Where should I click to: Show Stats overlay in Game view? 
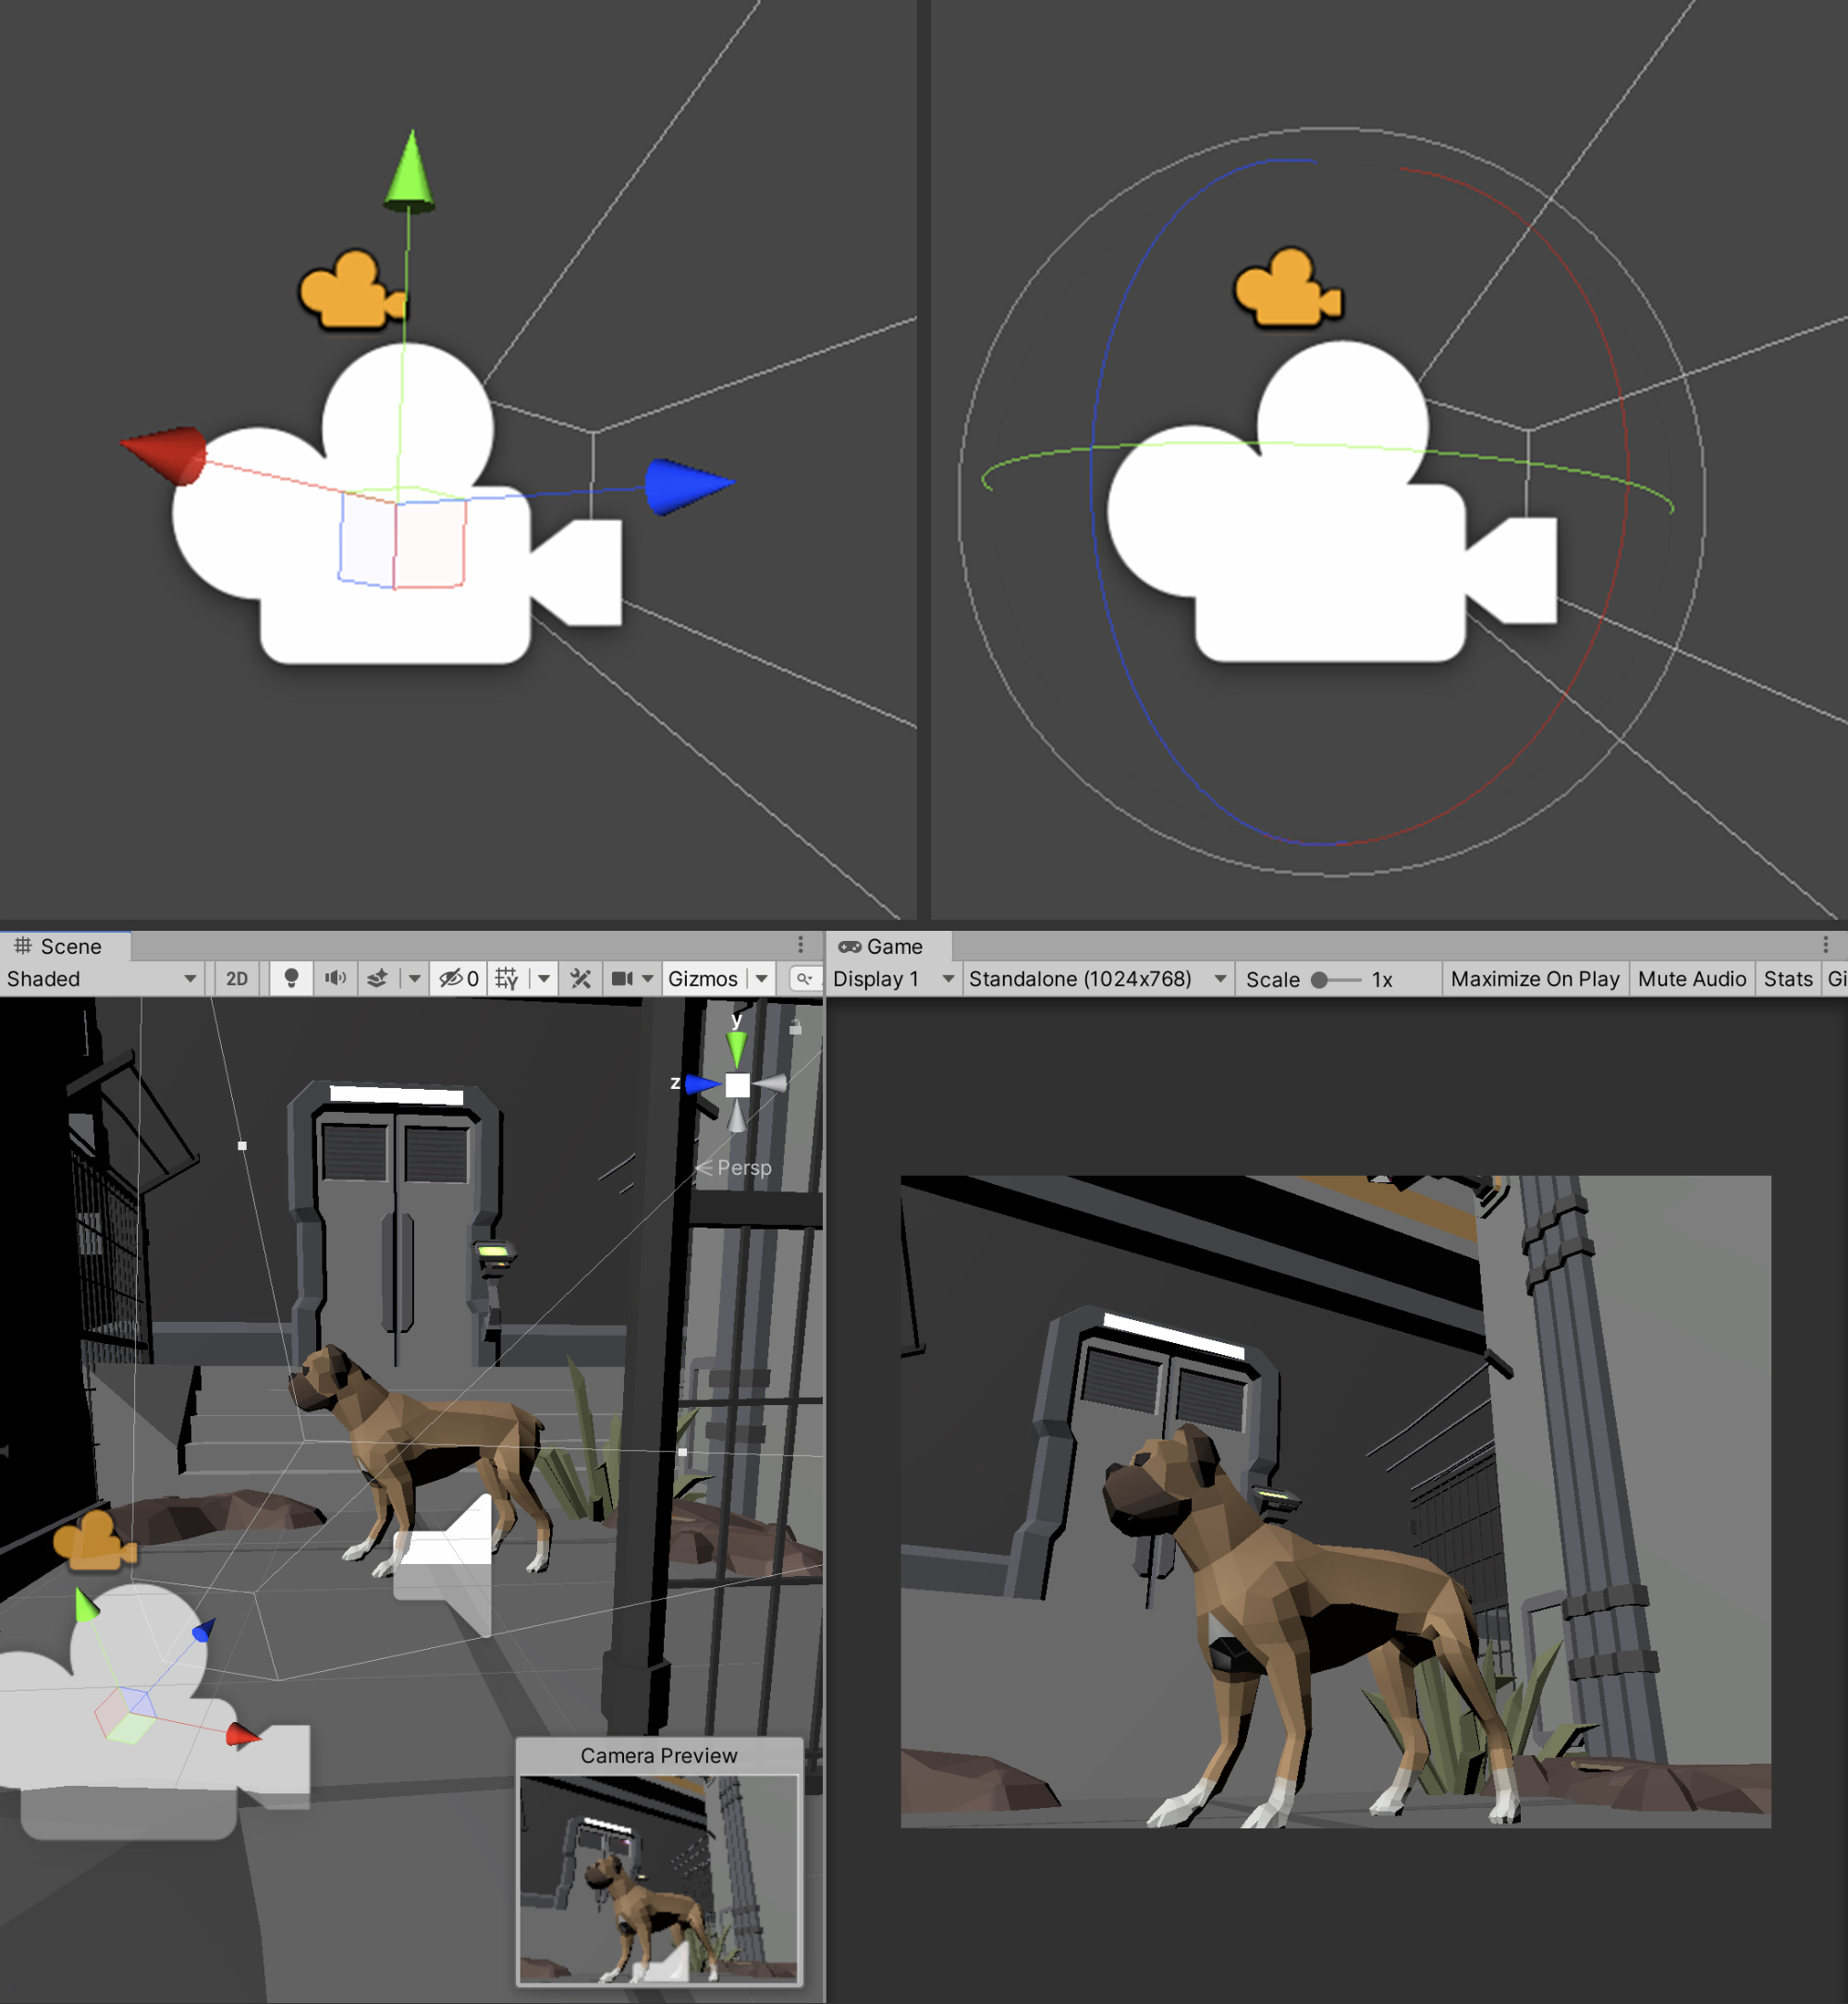click(x=1787, y=979)
